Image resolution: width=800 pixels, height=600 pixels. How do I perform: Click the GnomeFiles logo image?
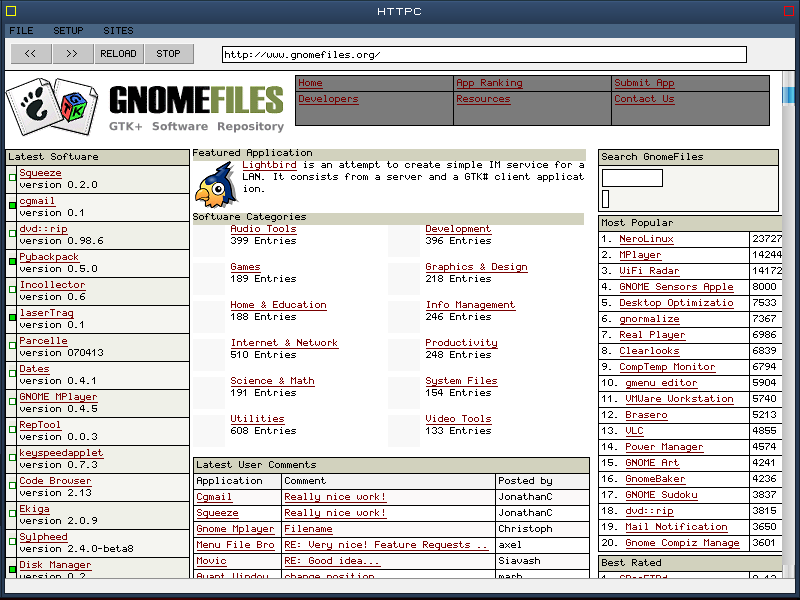(x=145, y=107)
